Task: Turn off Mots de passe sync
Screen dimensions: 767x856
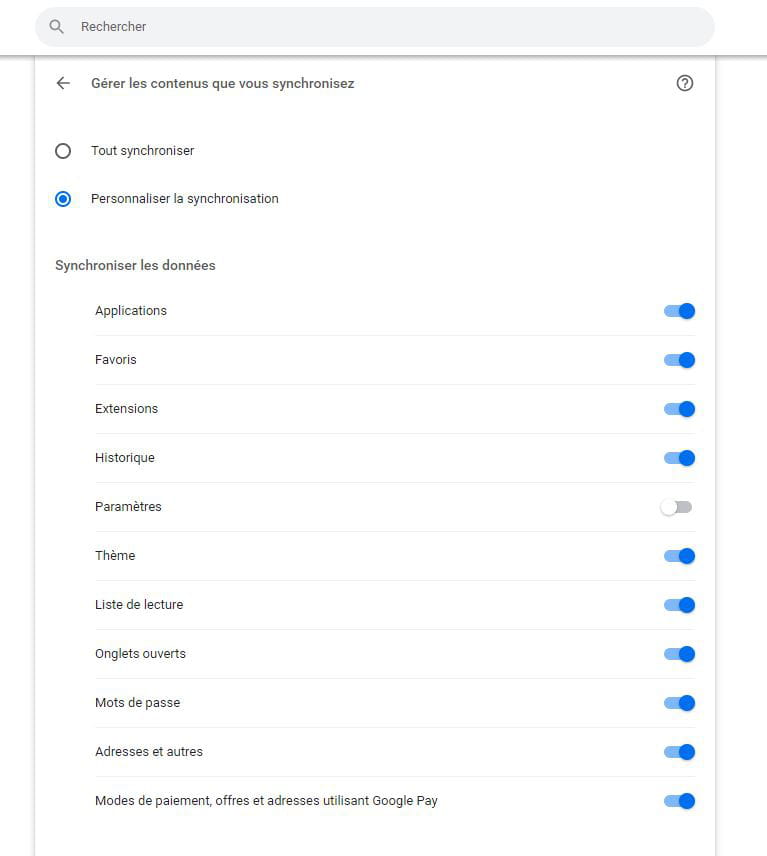Action: tap(679, 703)
